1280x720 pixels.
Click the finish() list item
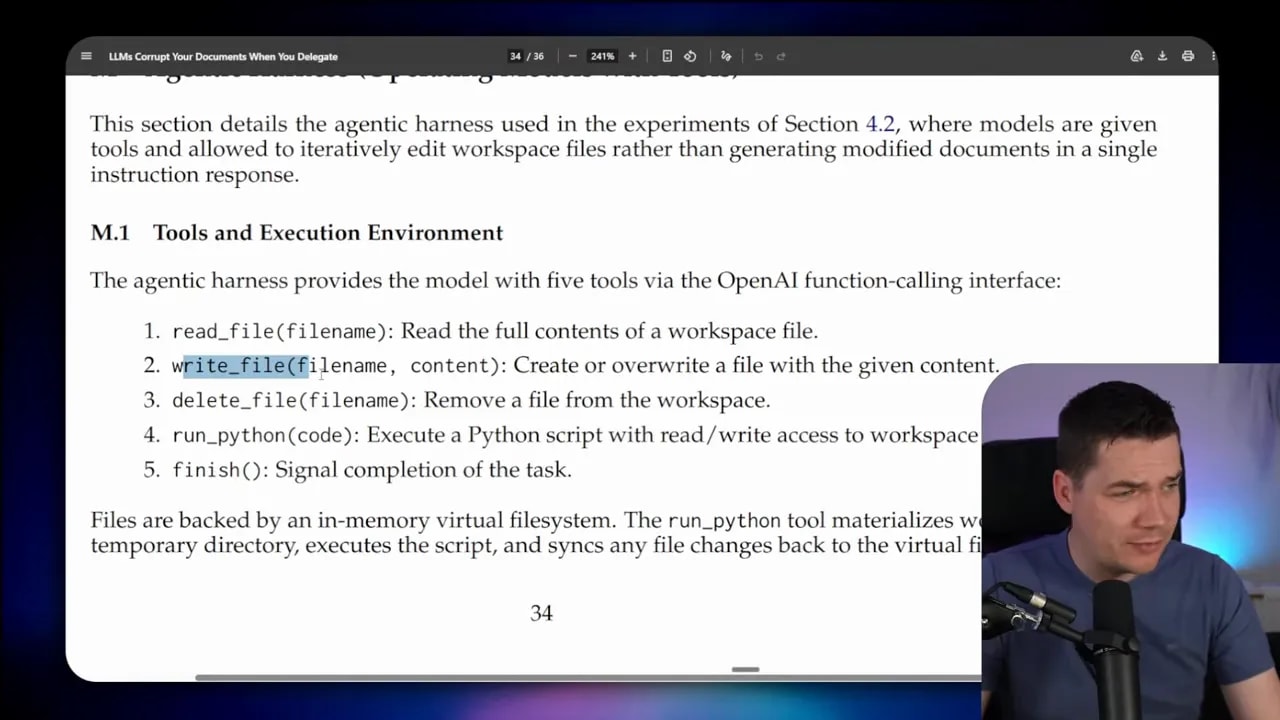tap(358, 469)
